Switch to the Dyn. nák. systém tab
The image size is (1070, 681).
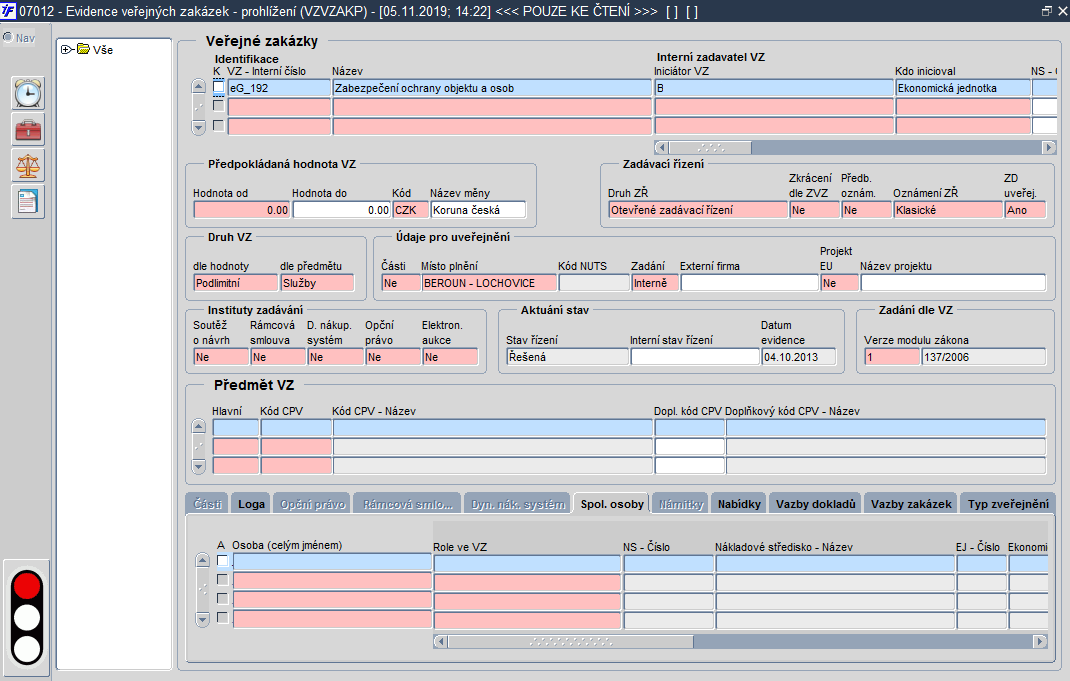(518, 504)
